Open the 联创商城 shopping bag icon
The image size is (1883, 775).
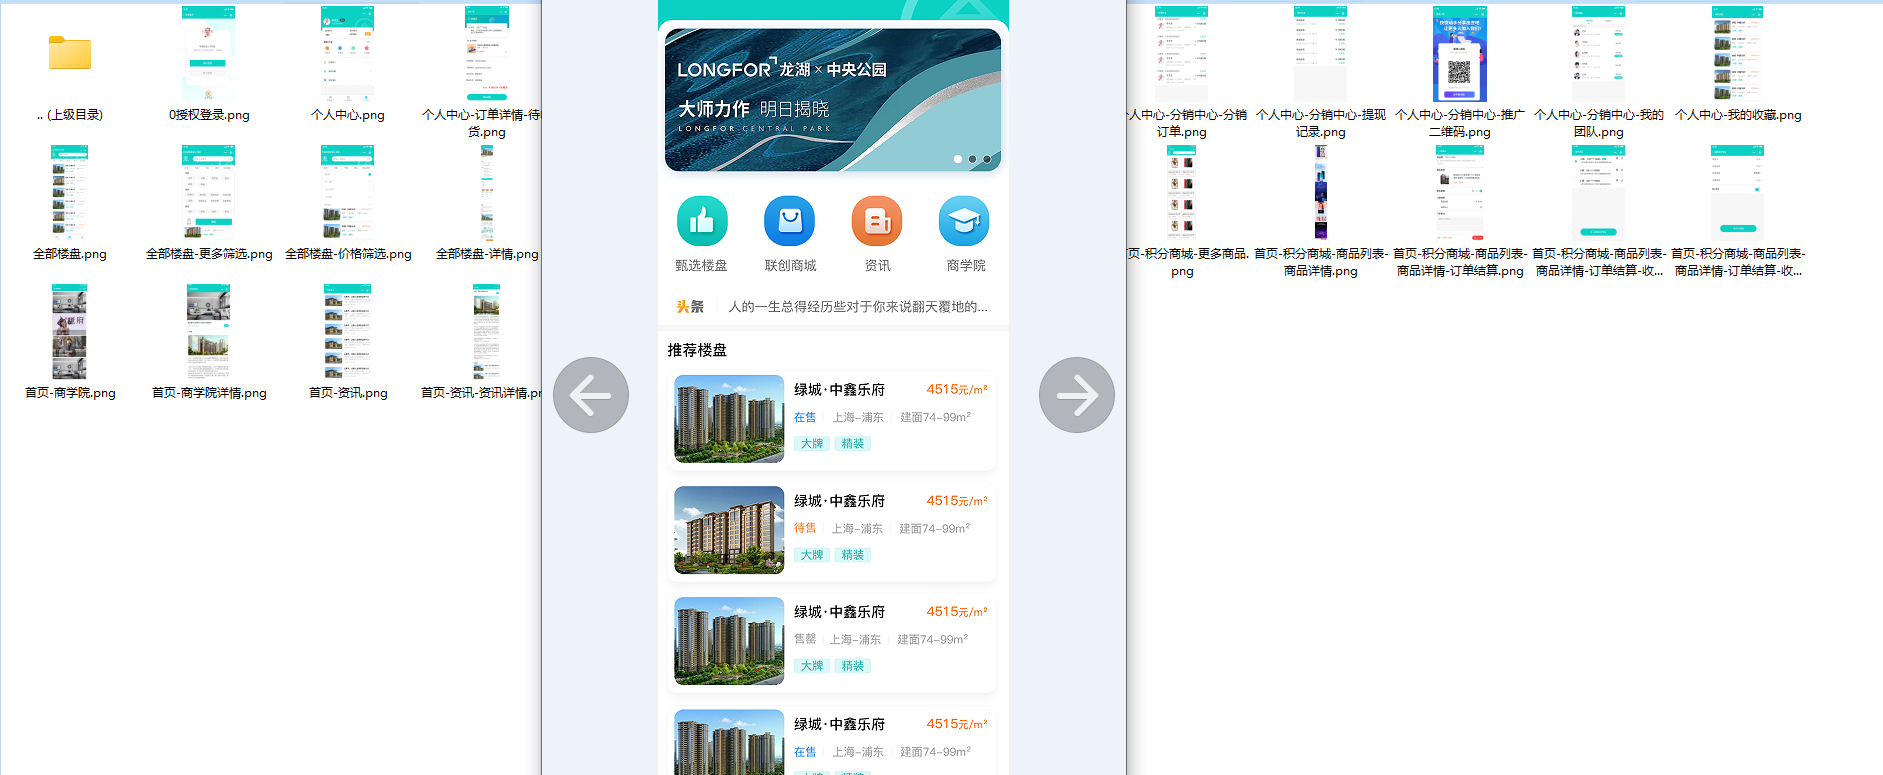pos(789,221)
